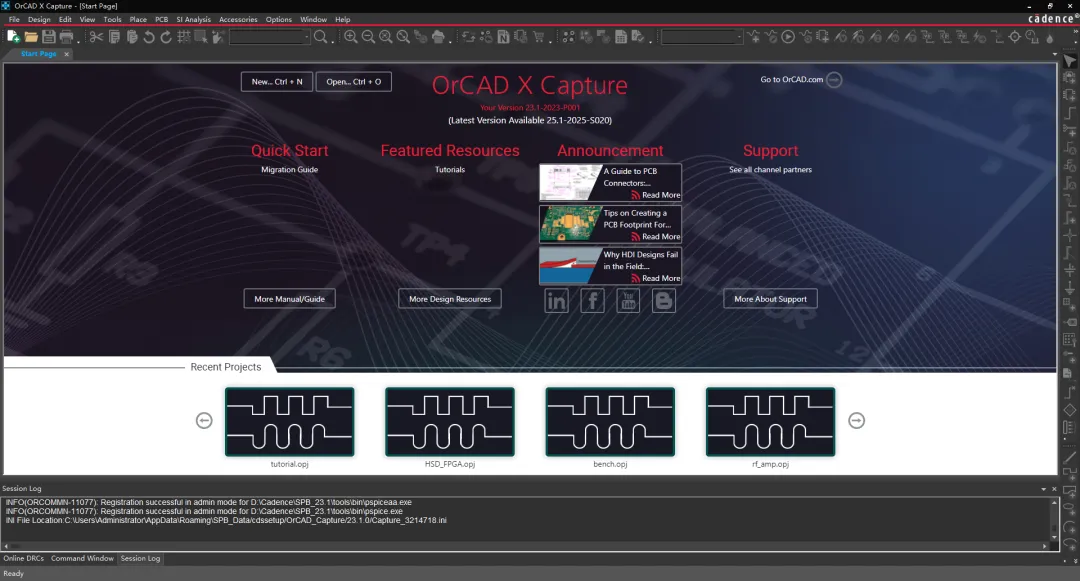
Task: Click the New Simulation Profile icon
Action: [x=754, y=36]
